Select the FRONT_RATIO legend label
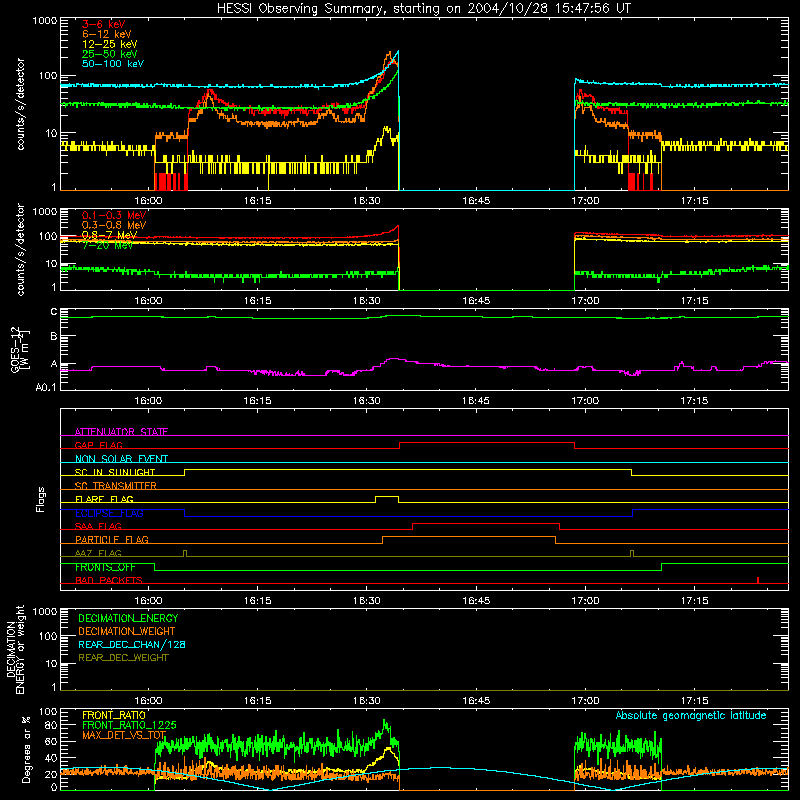 pos(114,715)
